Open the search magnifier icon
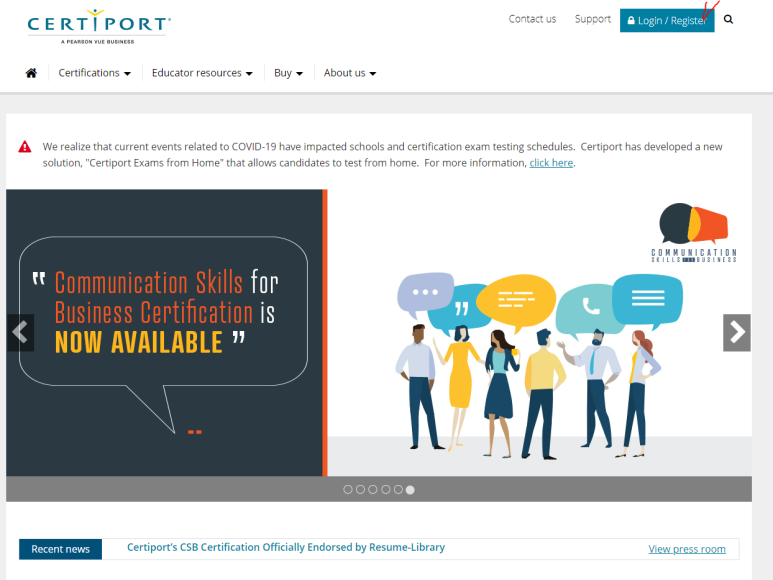This screenshot has width=773, height=580. [x=728, y=20]
